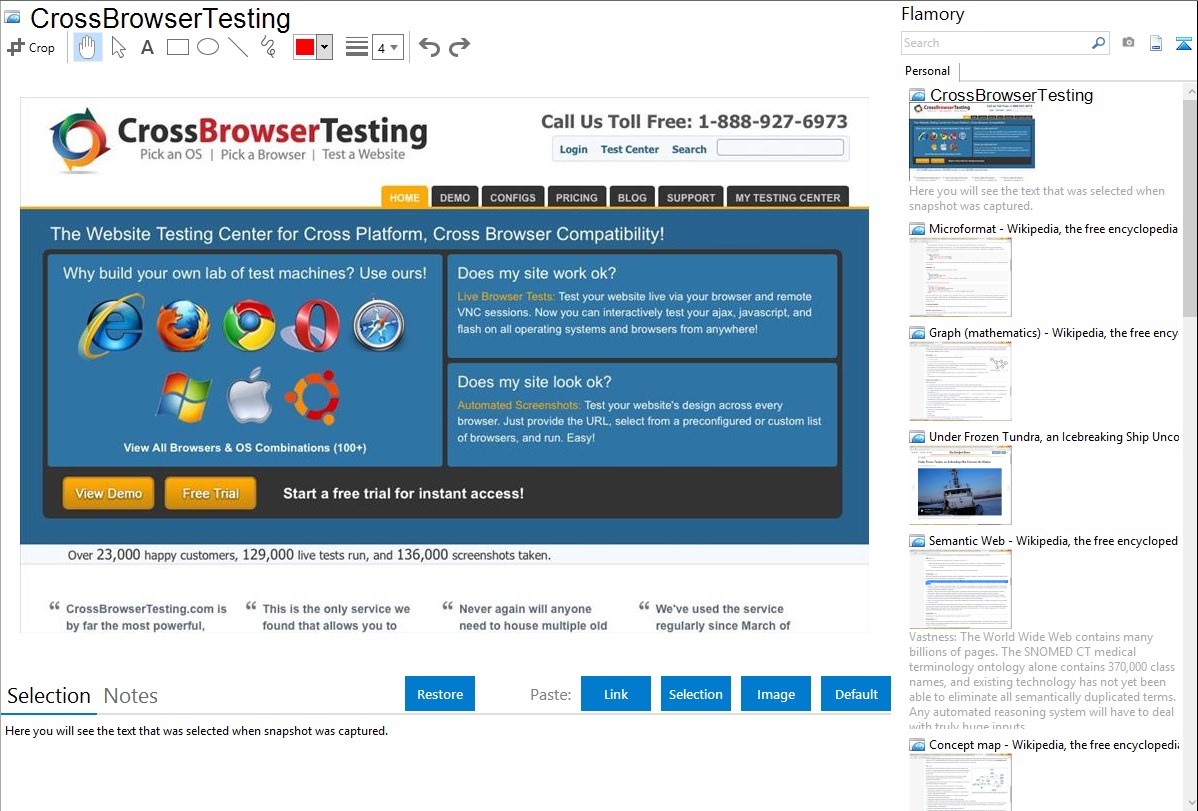Click the CrossBrowserTesting snapshot title in list

tap(1011, 95)
